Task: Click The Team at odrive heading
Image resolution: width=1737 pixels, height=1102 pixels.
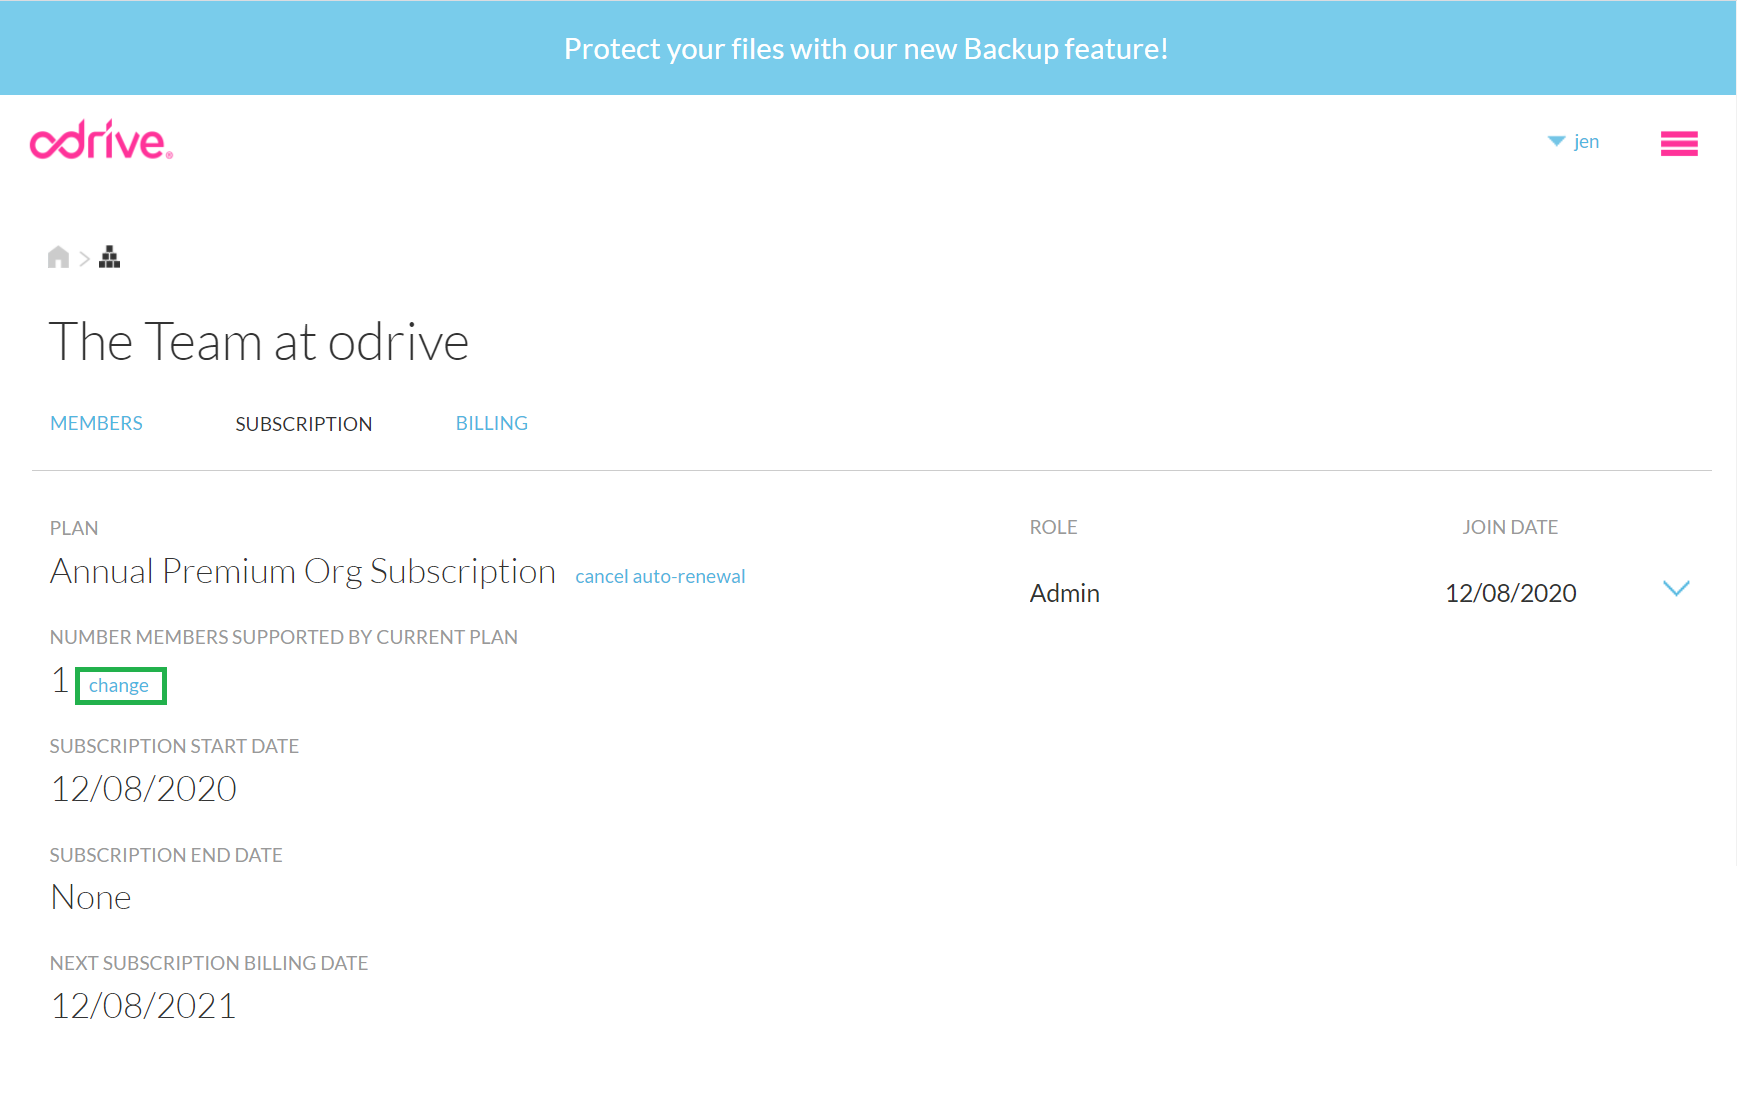Action: pyautogui.click(x=258, y=342)
